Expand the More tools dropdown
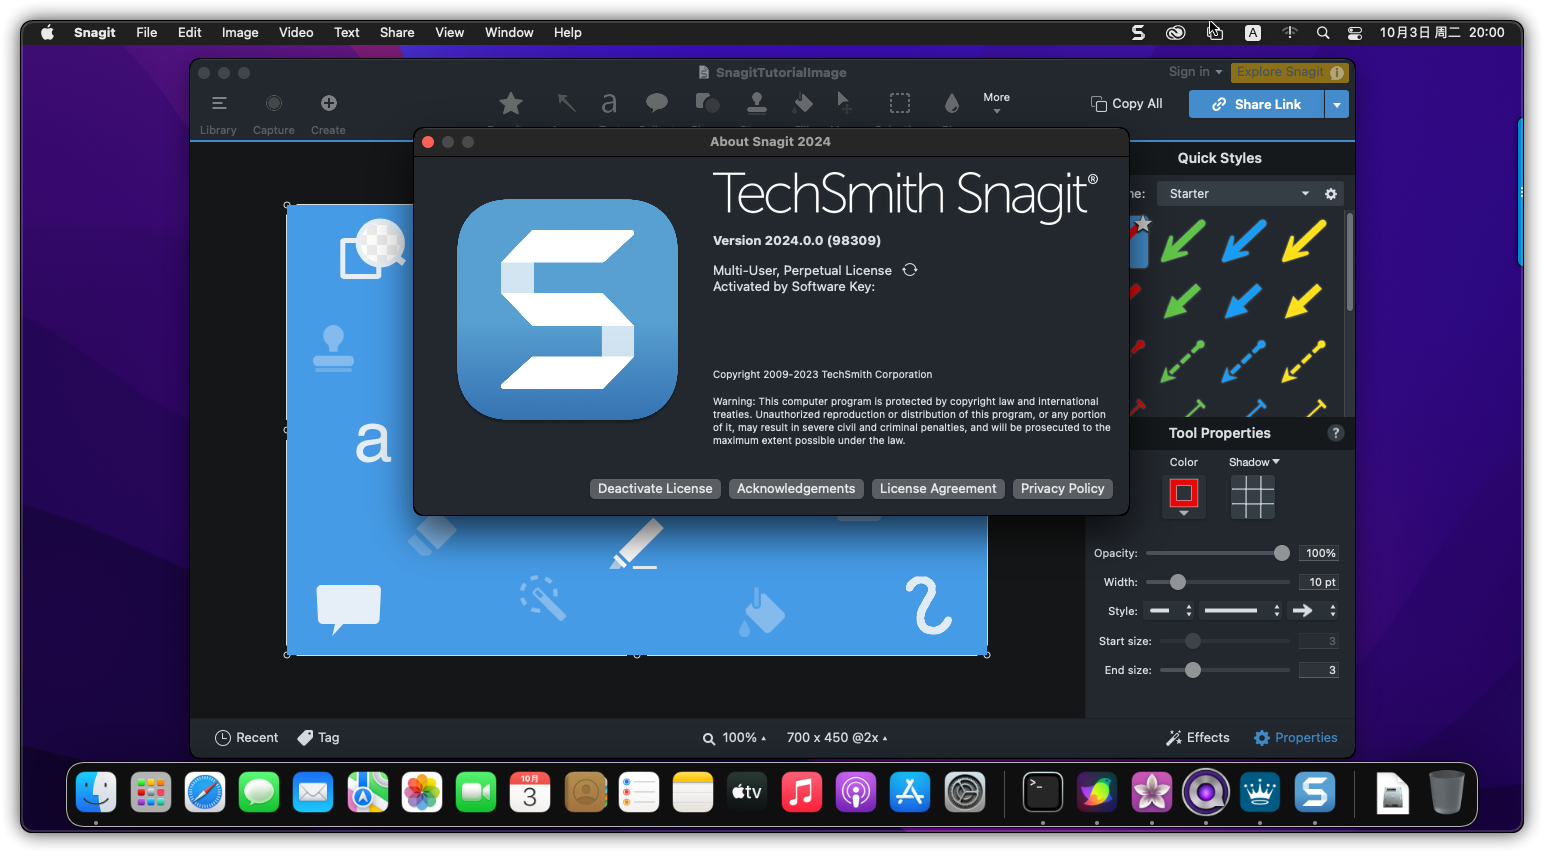 [x=996, y=103]
